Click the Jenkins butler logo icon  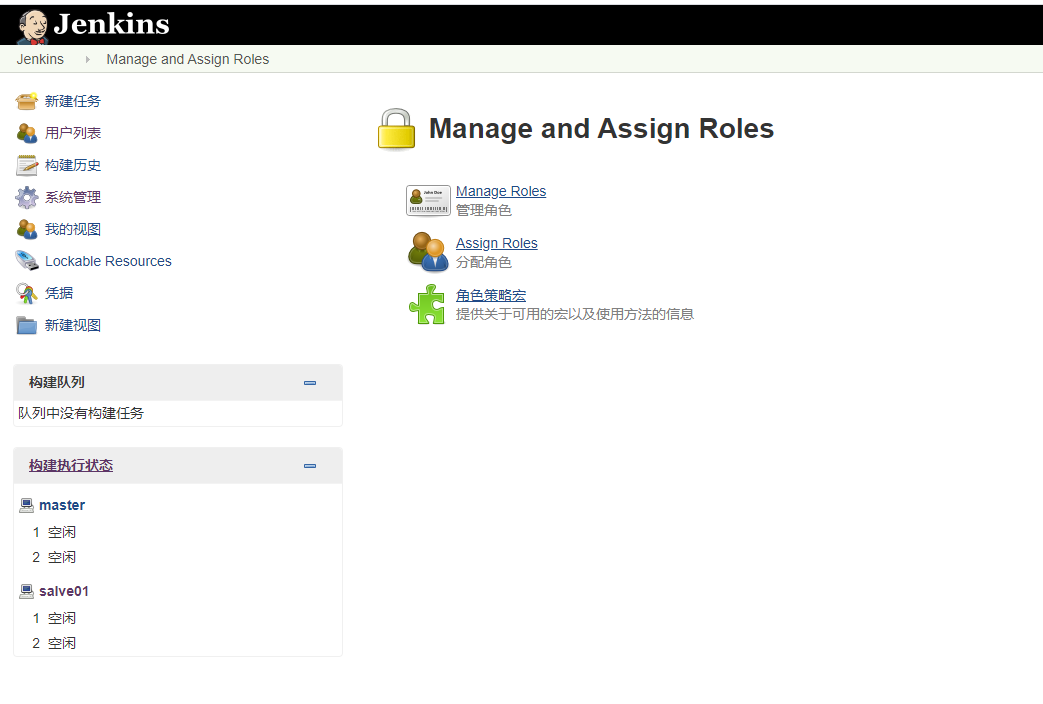(x=32, y=25)
